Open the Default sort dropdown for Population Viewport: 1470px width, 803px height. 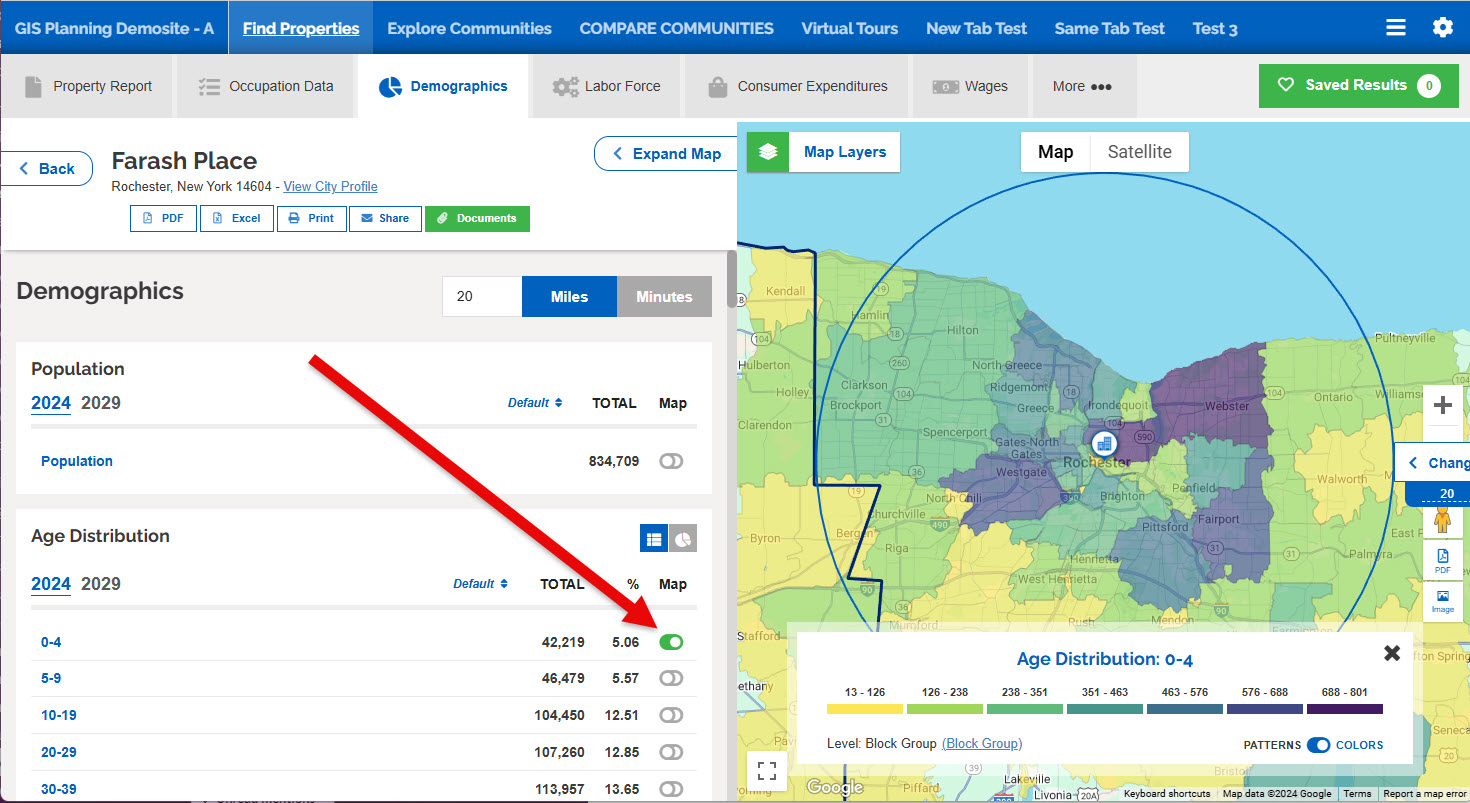point(536,402)
